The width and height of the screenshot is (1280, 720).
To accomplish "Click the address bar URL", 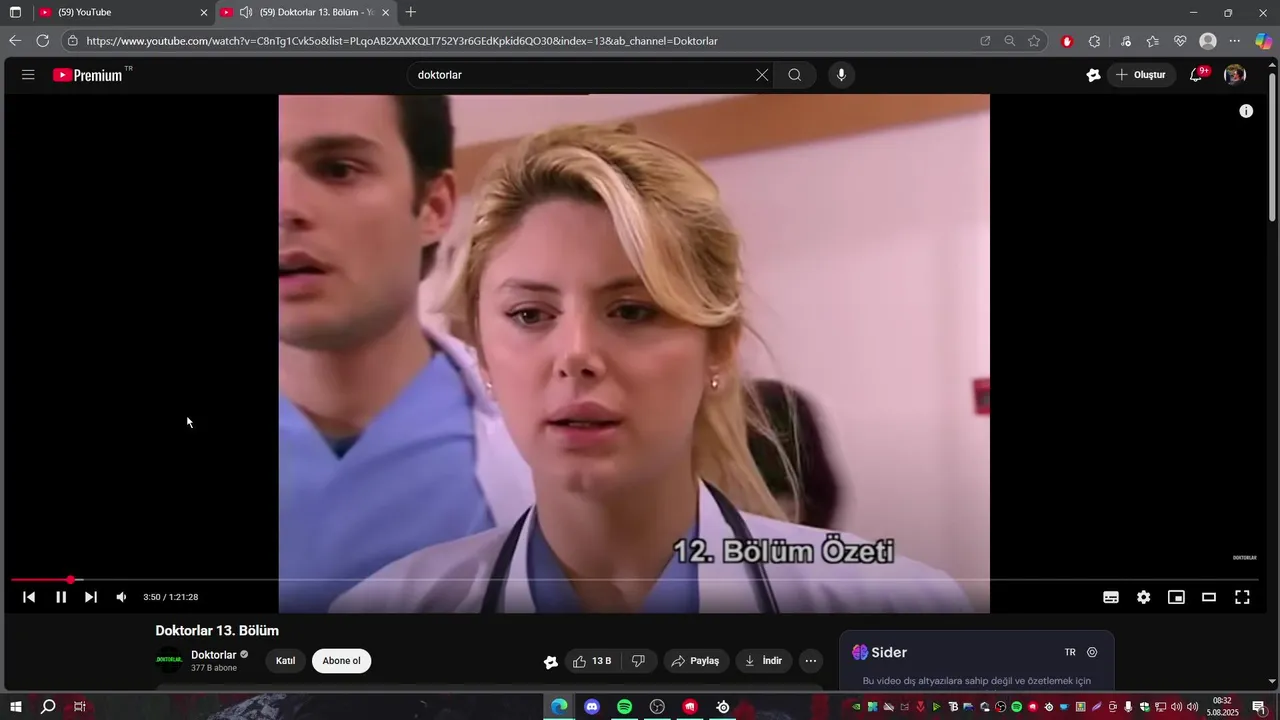I will tap(402, 41).
